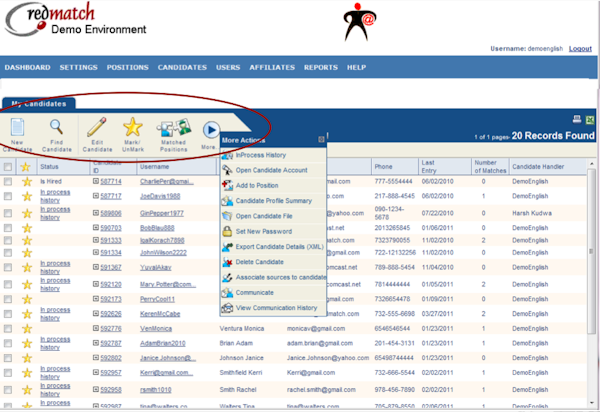
Task: Open the Find Candidate magnifier tool
Action: tap(56, 127)
